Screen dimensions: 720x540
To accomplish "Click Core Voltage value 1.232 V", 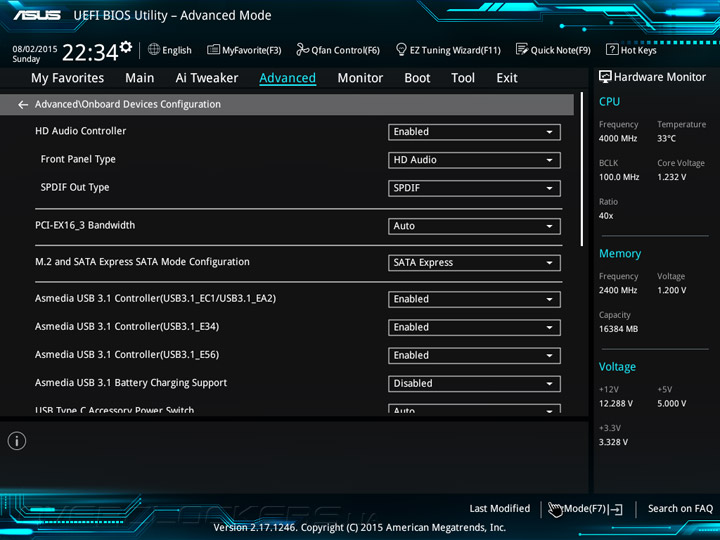I will pyautogui.click(x=671, y=177).
